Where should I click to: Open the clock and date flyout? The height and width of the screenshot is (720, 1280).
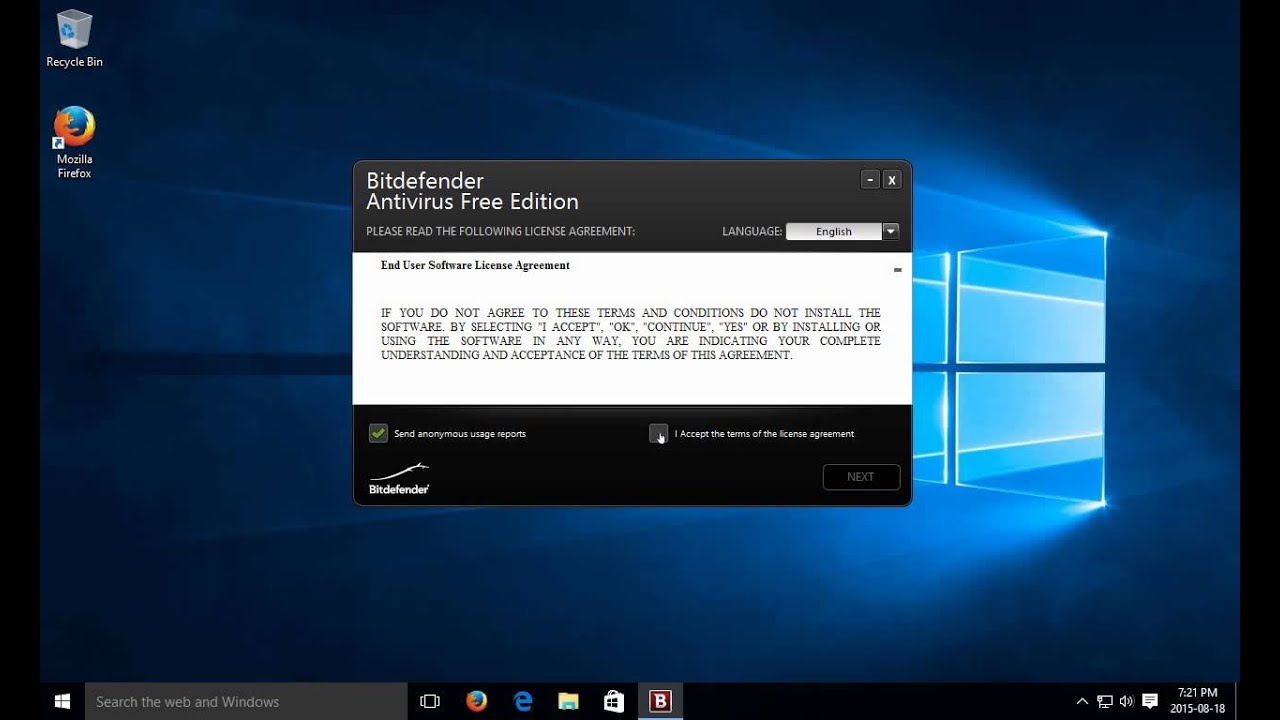pos(1198,701)
